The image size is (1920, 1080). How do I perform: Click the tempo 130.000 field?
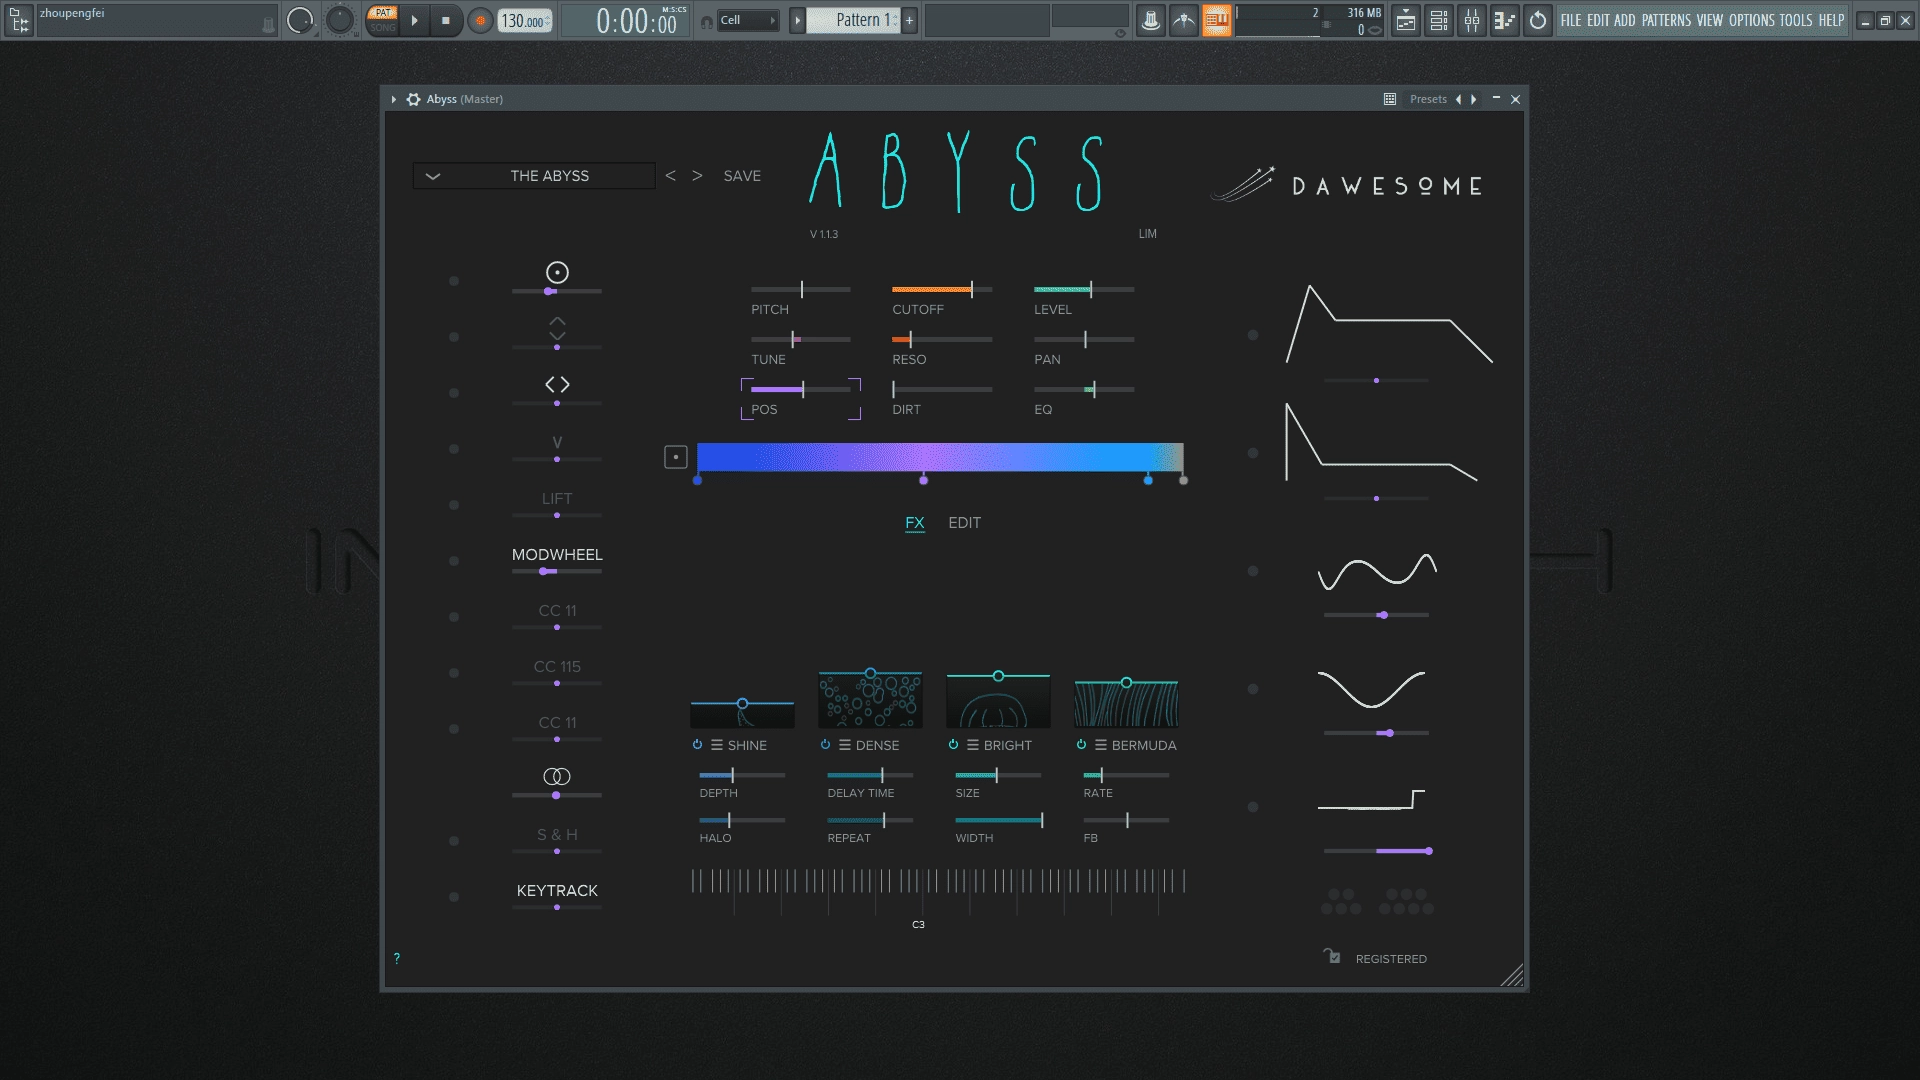(x=526, y=21)
